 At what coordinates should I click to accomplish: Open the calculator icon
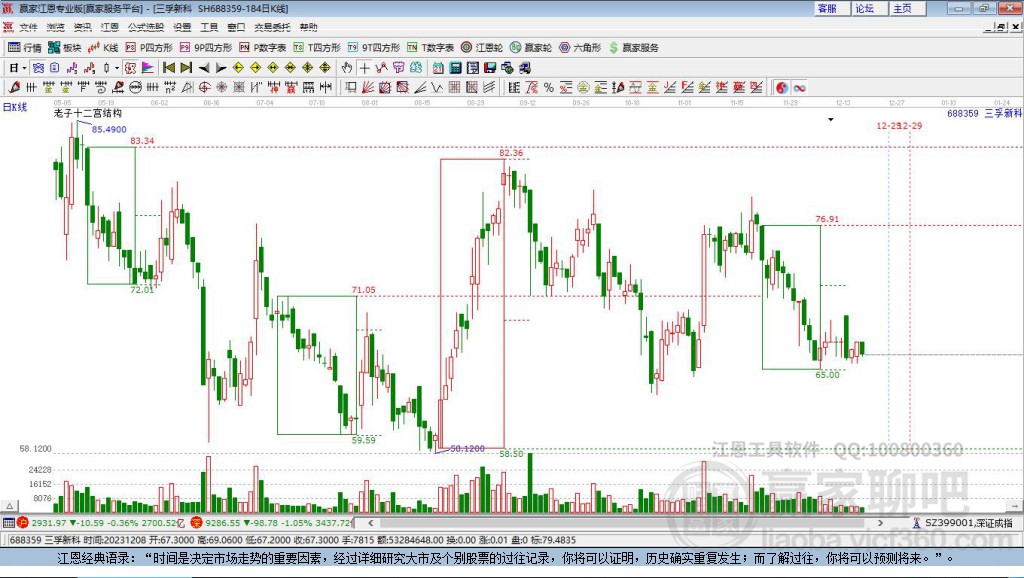tap(455, 67)
